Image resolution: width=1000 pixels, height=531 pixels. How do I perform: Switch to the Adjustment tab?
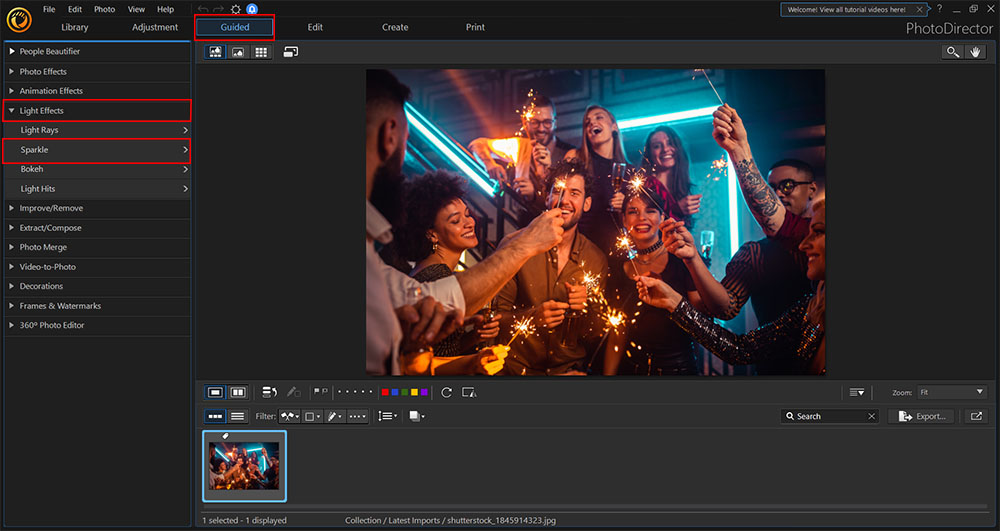click(155, 27)
